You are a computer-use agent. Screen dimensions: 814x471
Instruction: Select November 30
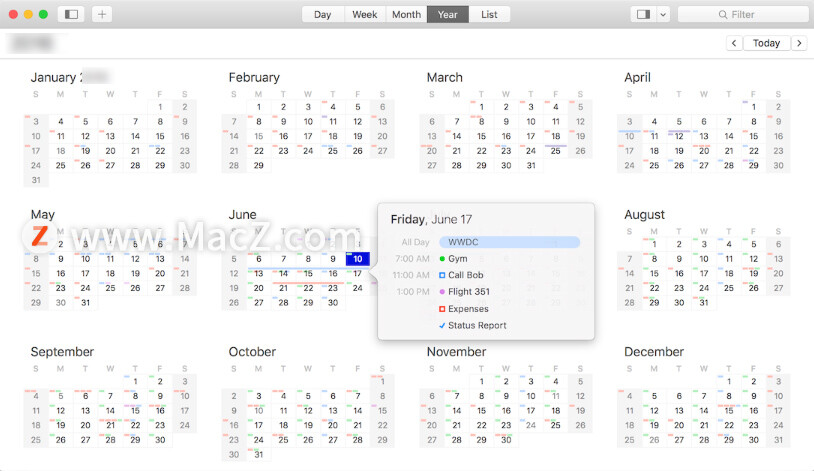(x=506, y=440)
